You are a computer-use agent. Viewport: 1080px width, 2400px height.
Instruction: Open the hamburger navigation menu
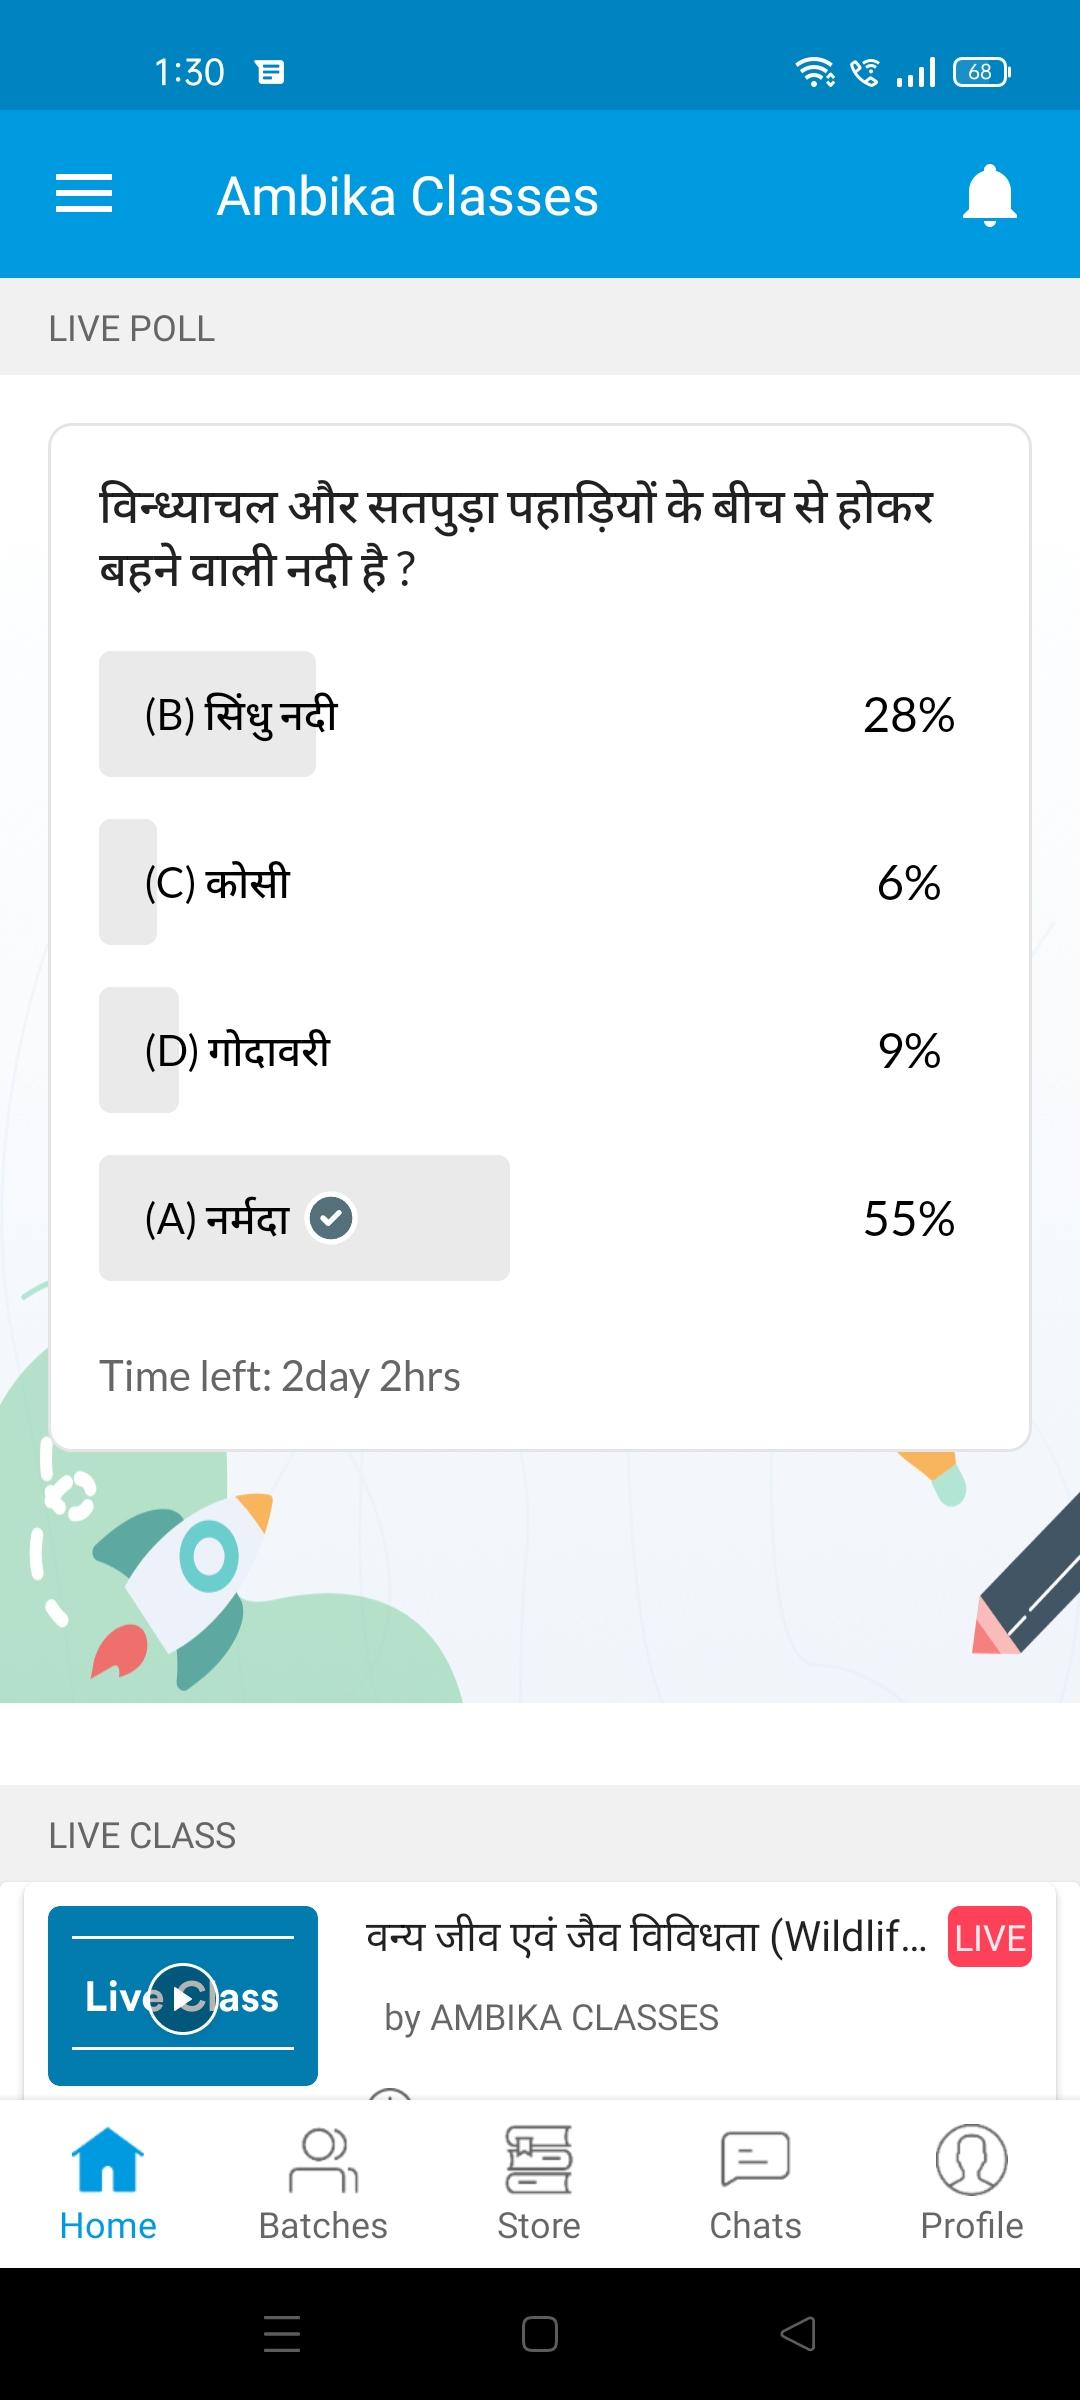click(84, 194)
